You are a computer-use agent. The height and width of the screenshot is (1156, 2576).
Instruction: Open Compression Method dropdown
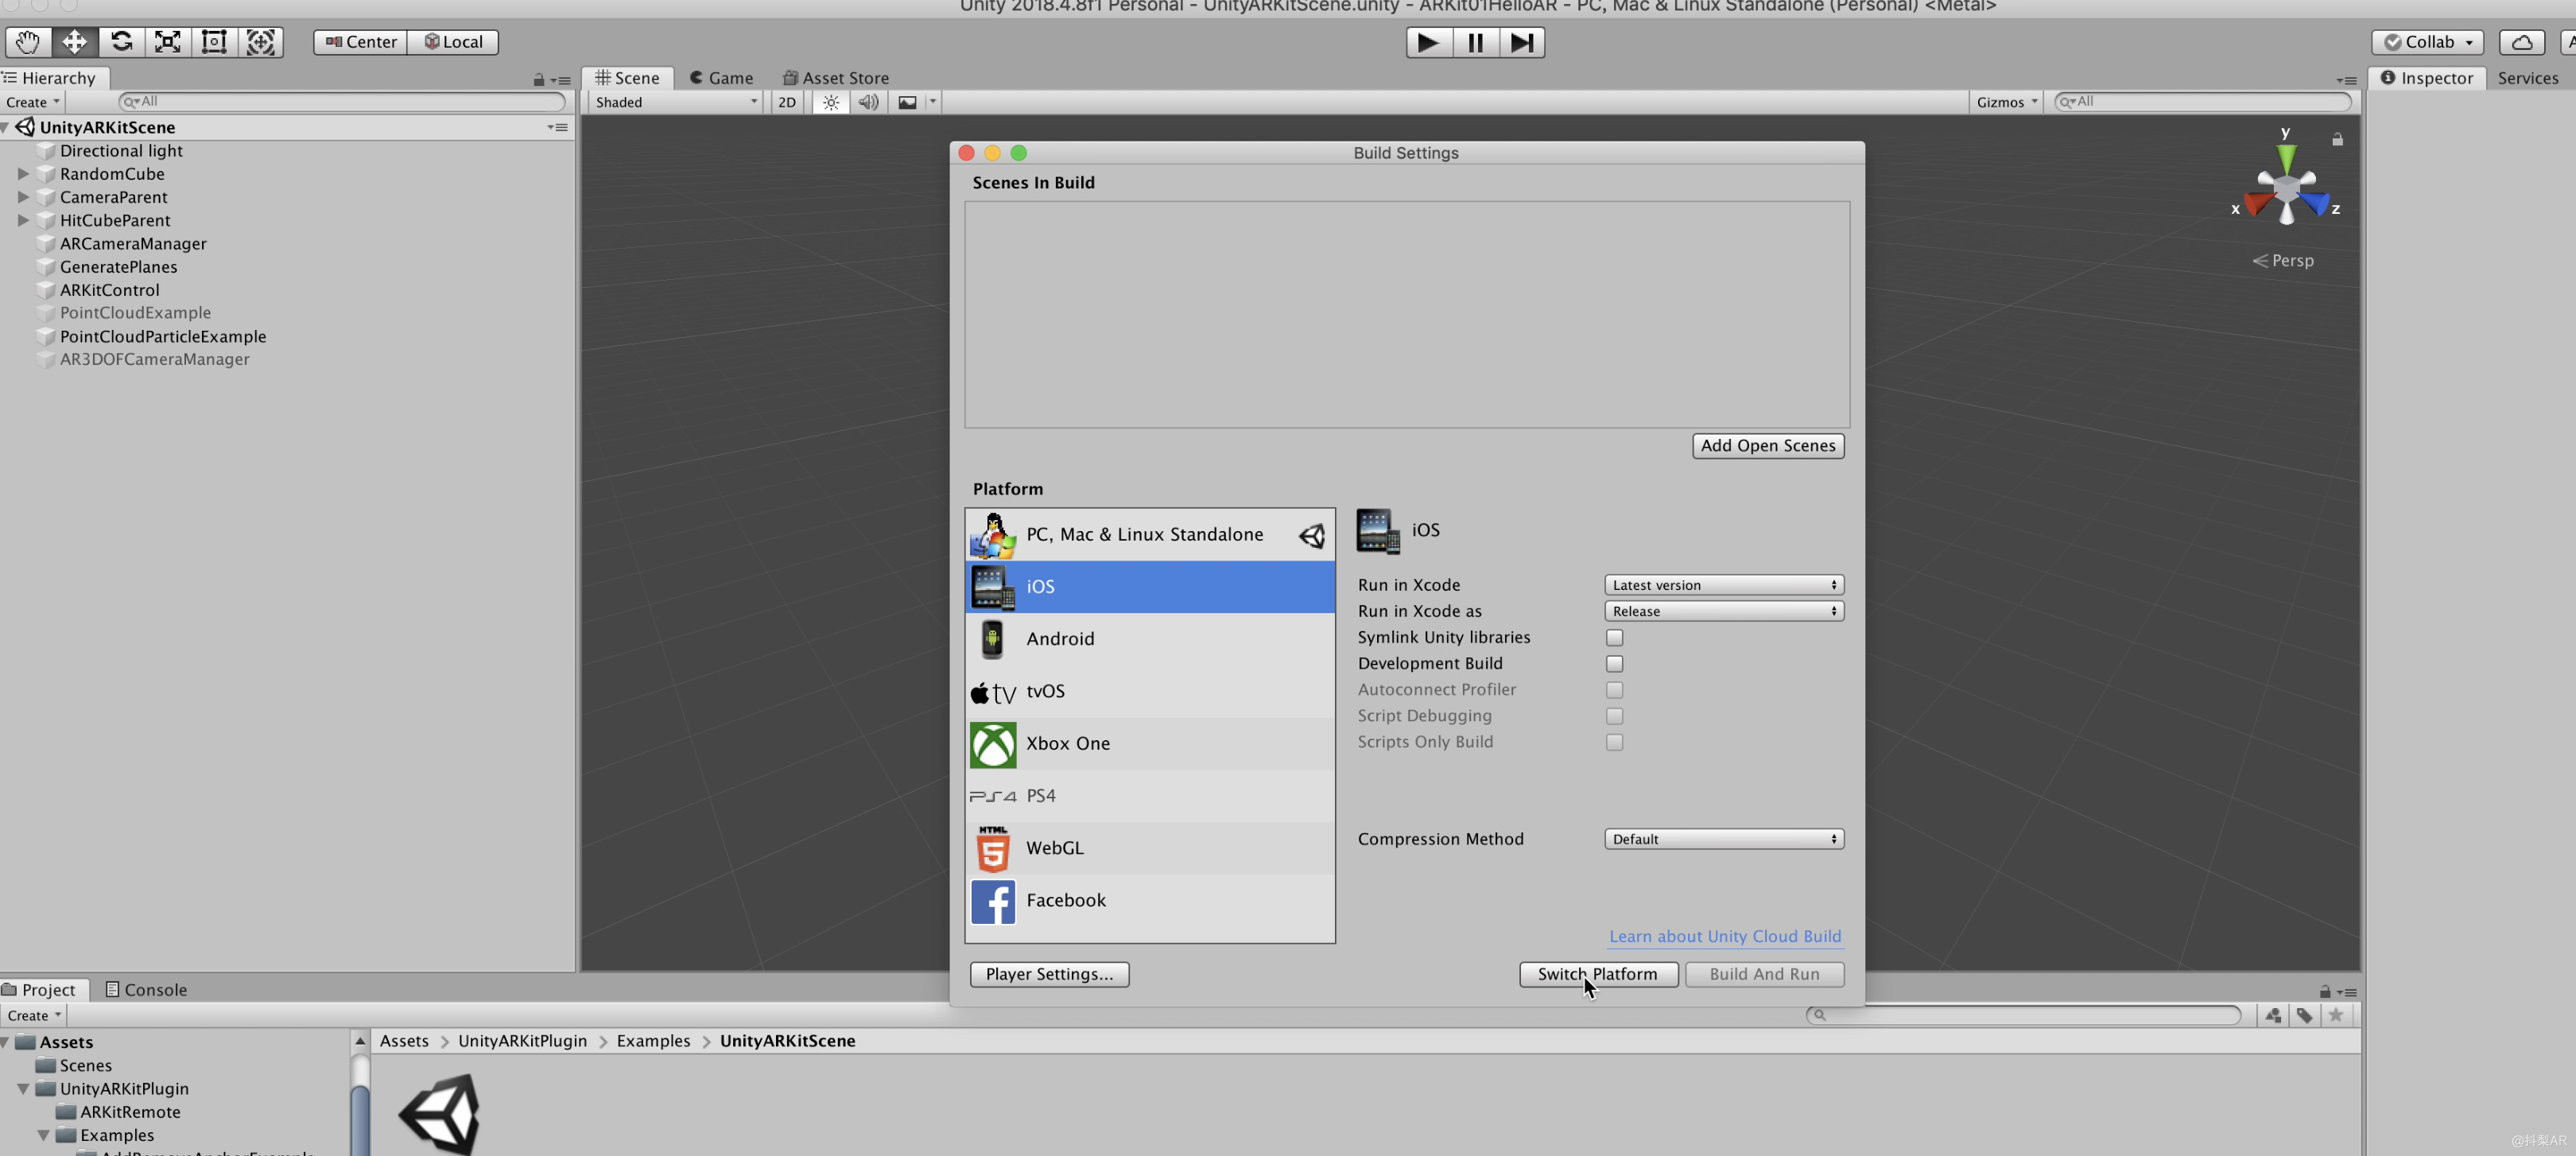[x=1723, y=839]
